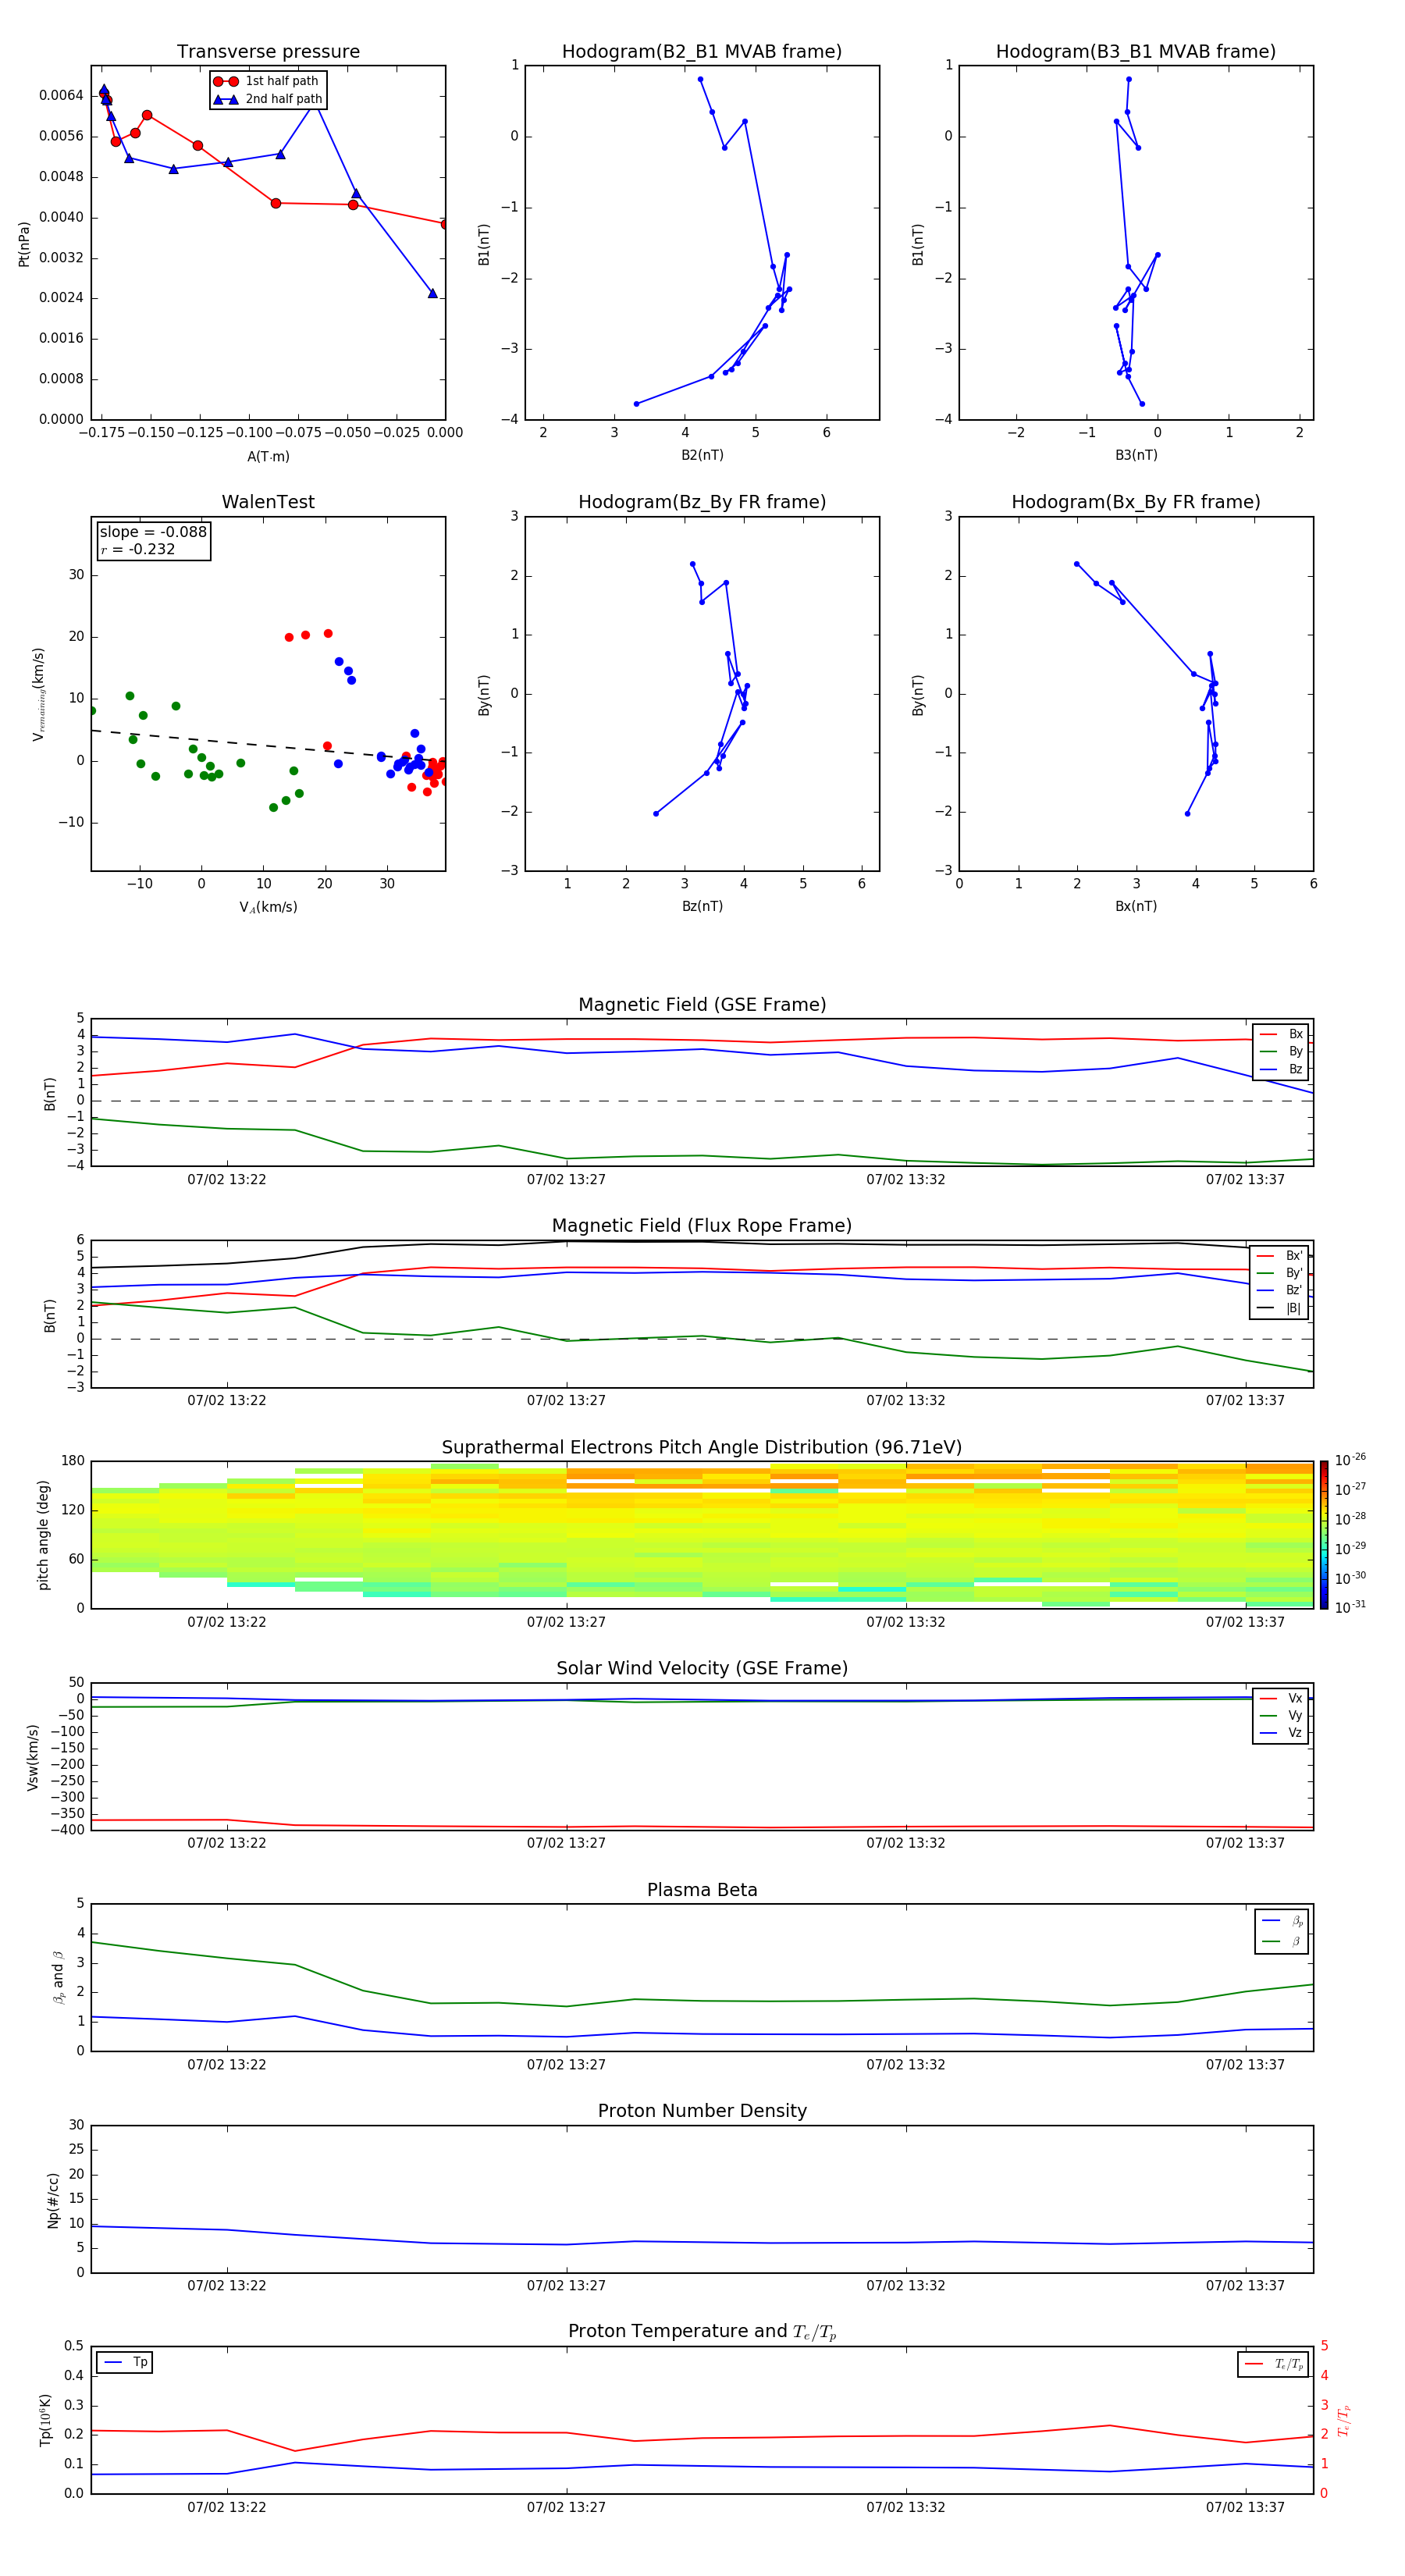Click the 'Pt(nPa)' y-axis label
Screen dimensions: 1405x2576
pyautogui.click(x=24, y=244)
